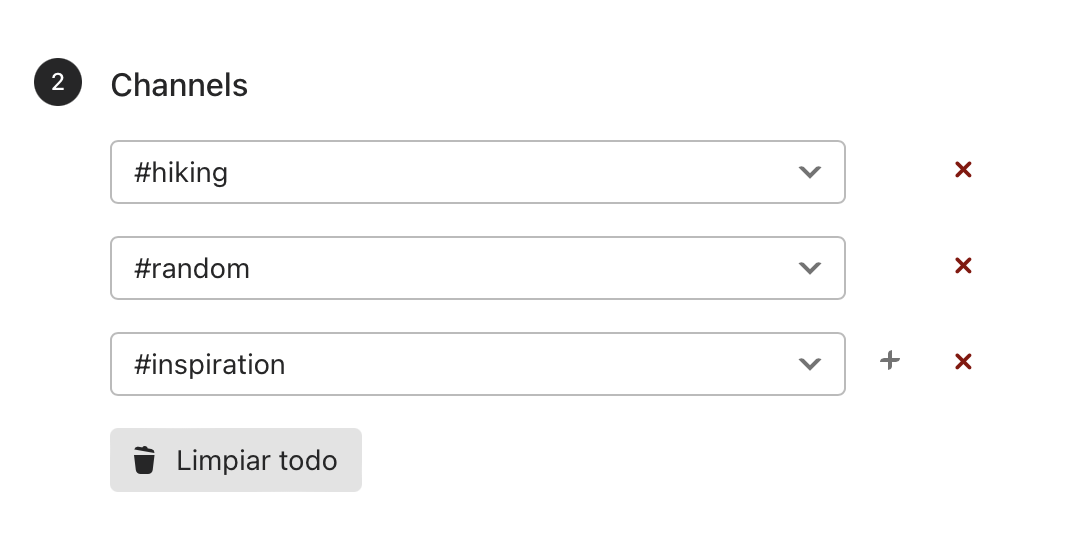
Task: Click the words Limpiar todo
Action: point(257,461)
